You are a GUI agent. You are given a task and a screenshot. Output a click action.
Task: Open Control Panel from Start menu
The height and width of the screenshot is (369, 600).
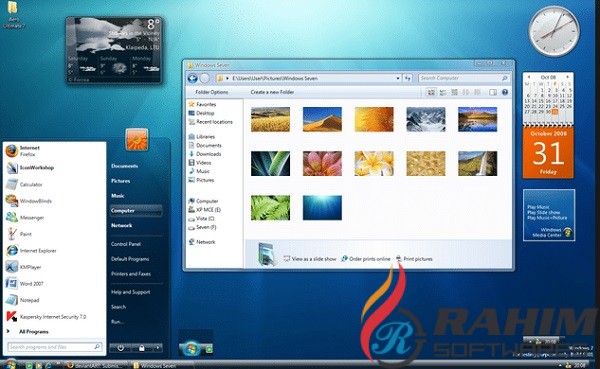126,244
